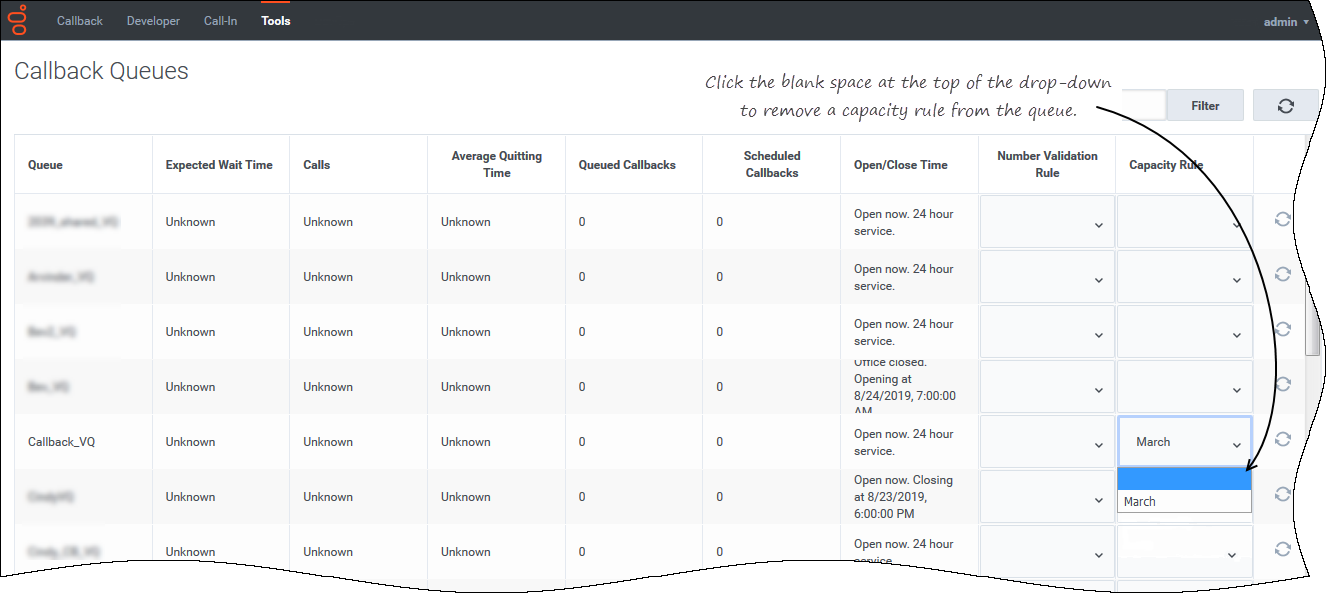1327x594 pixels.
Task: Refresh the Callback_VQ queue row
Action: (1283, 440)
